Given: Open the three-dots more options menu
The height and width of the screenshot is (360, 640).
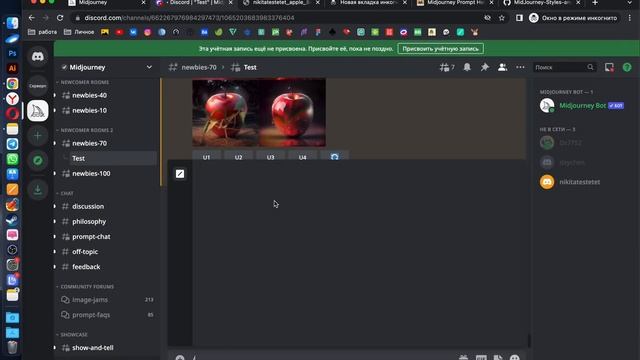Looking at the screenshot, I should pyautogui.click(x=520, y=67).
